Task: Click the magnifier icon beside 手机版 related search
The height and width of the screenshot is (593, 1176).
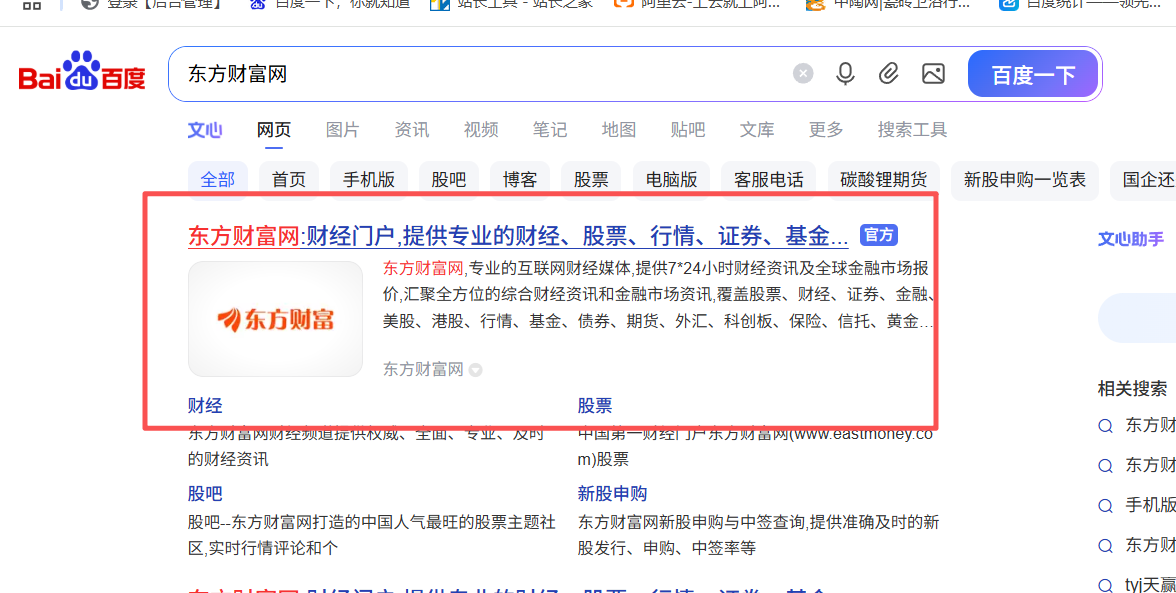Action: coord(1105,505)
